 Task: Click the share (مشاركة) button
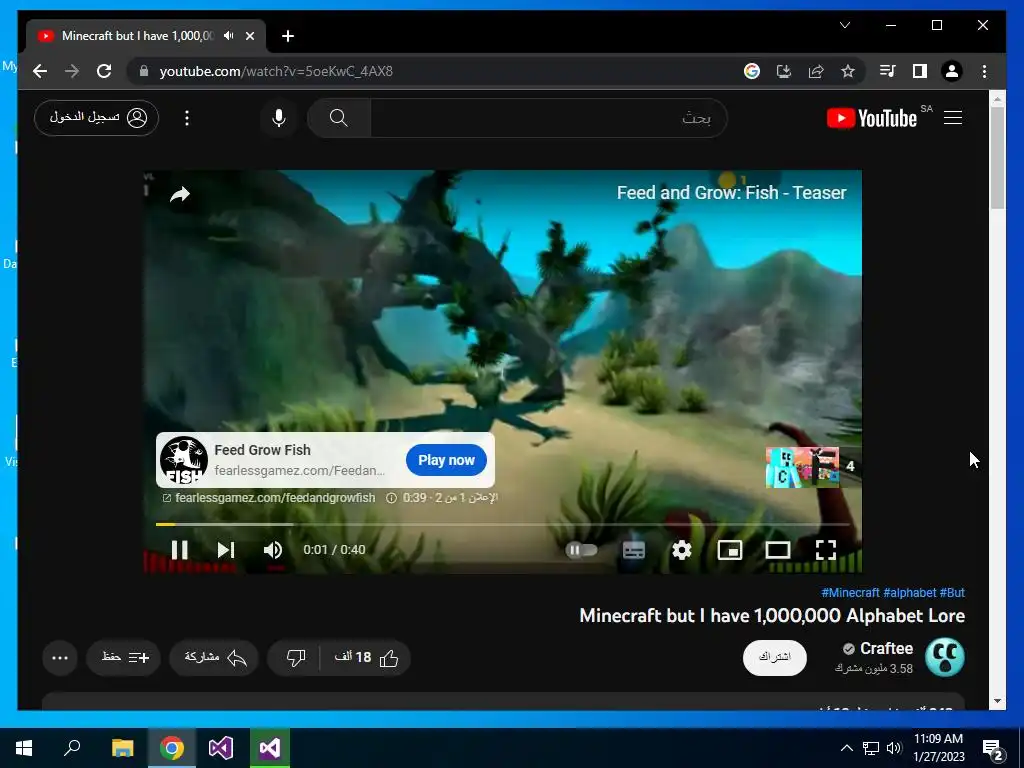pos(214,658)
